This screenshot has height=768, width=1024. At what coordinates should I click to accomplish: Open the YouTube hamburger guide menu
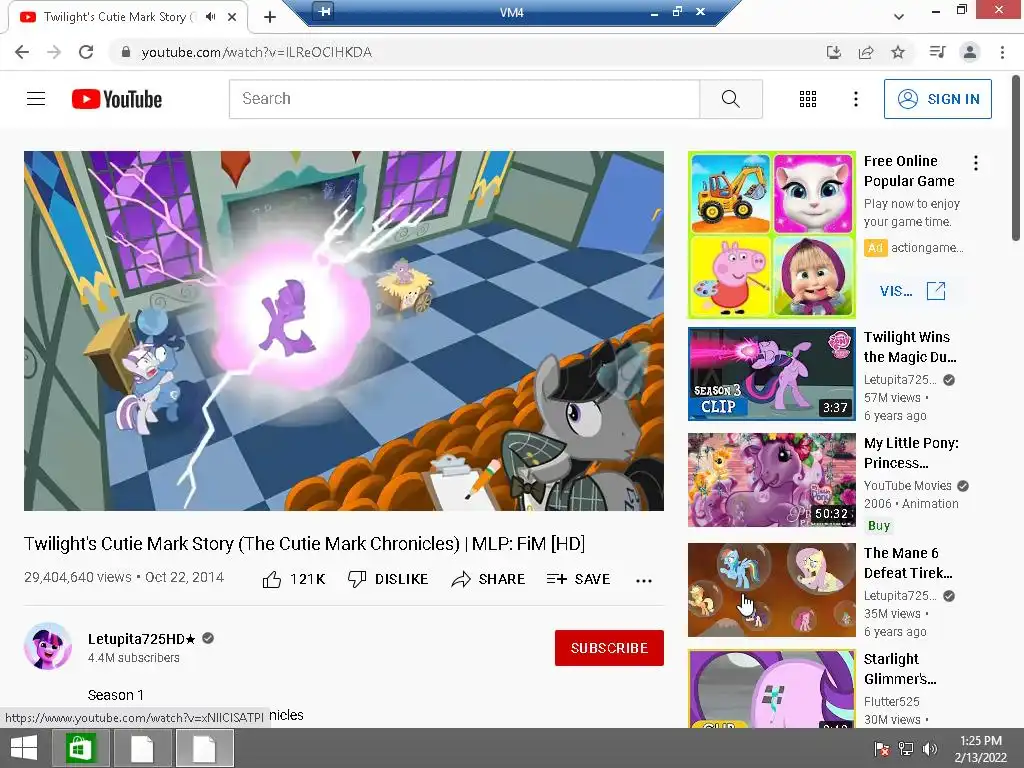click(x=36, y=99)
